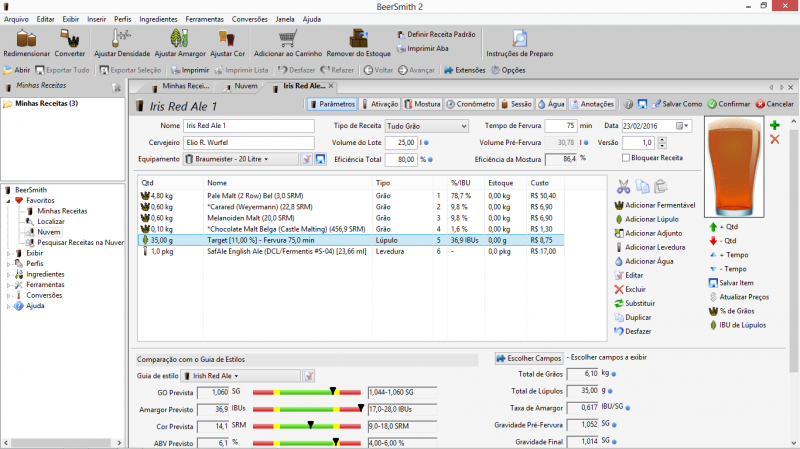Click the scissors cut icon
Image resolution: width=800 pixels, height=449 pixels.
pyautogui.click(x=623, y=187)
